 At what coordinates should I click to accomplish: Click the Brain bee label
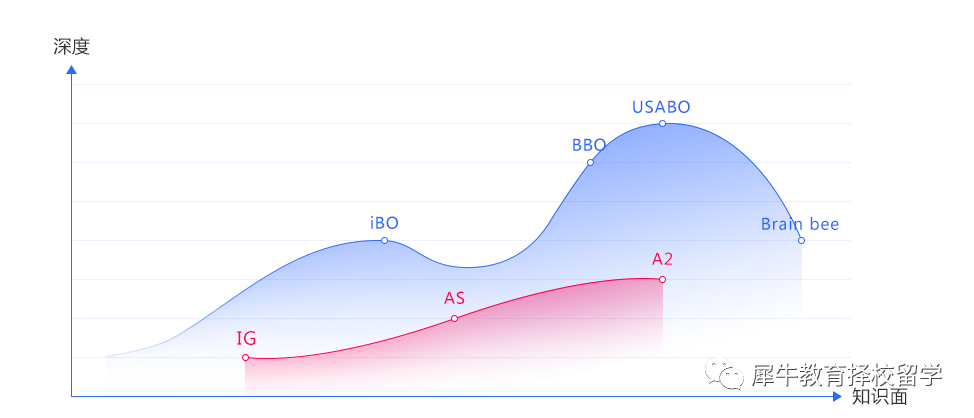pos(800,224)
